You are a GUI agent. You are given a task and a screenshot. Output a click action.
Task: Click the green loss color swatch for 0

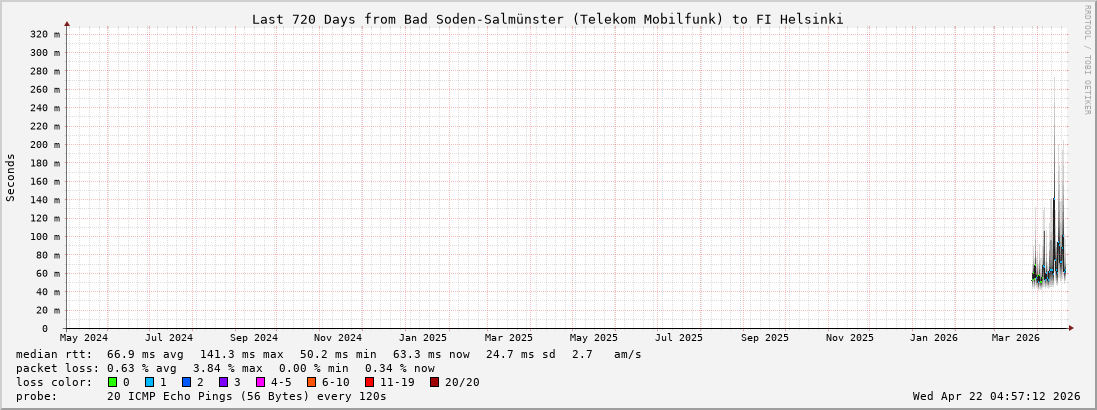[112, 382]
